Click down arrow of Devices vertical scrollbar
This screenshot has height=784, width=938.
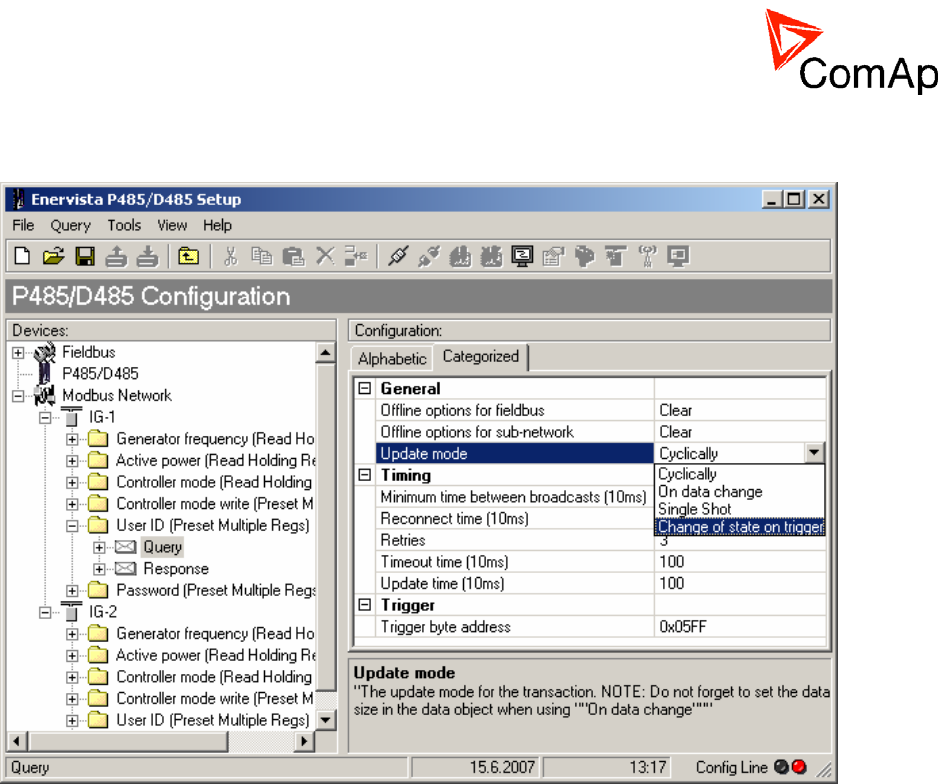pyautogui.click(x=325, y=719)
